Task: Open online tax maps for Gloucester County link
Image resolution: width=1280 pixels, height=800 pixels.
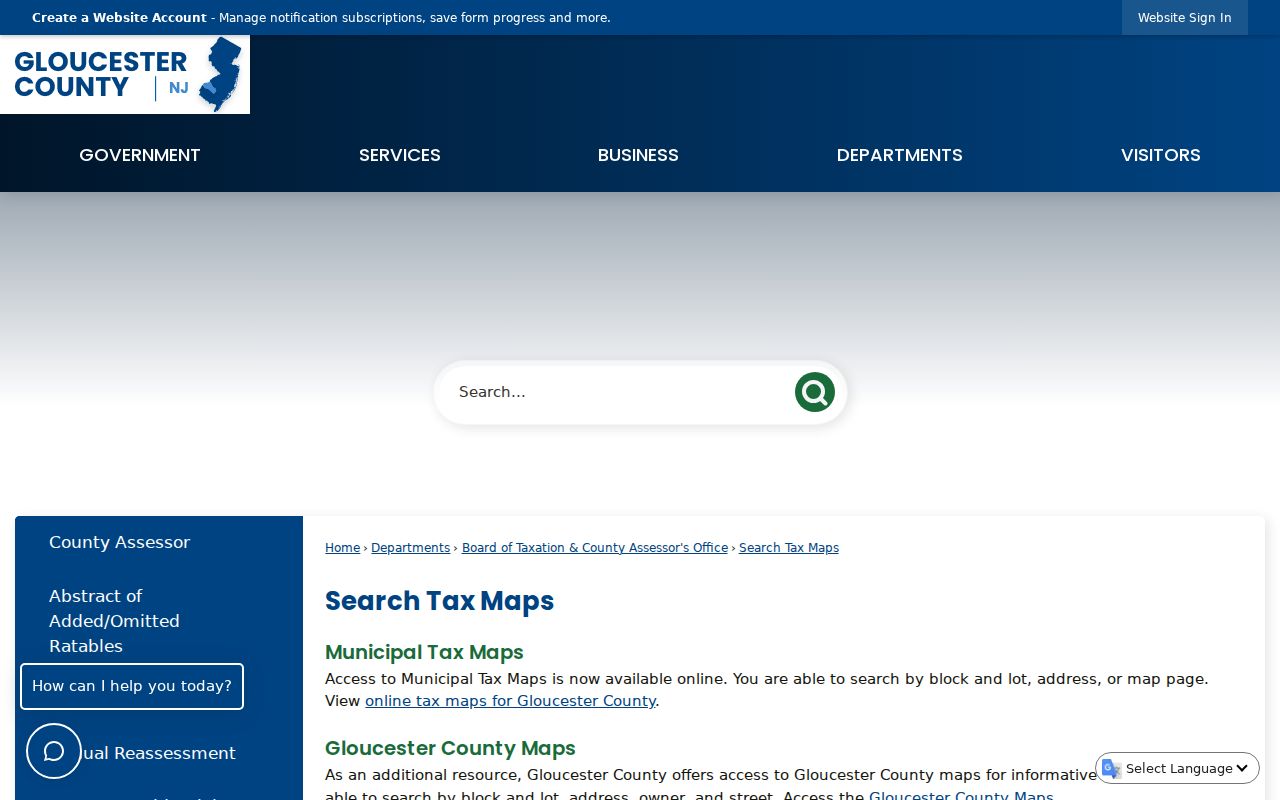Action: click(510, 701)
